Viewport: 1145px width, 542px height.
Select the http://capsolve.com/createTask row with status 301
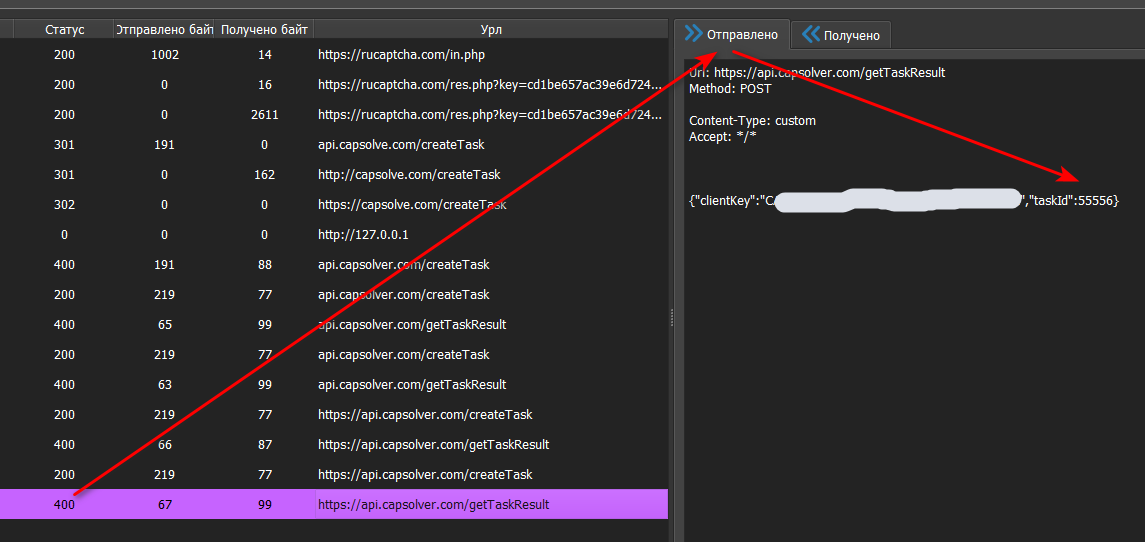pyautogui.click(x=409, y=175)
